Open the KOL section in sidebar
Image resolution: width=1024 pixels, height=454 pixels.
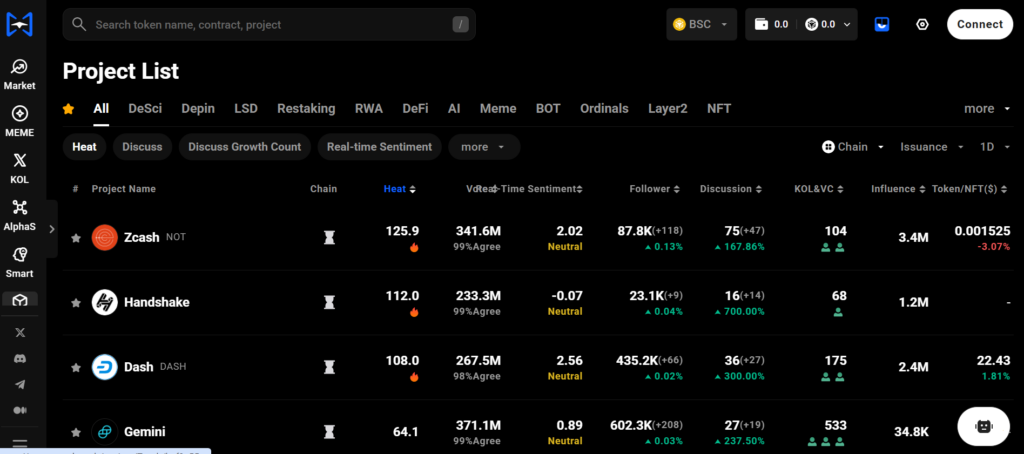pyautogui.click(x=20, y=167)
